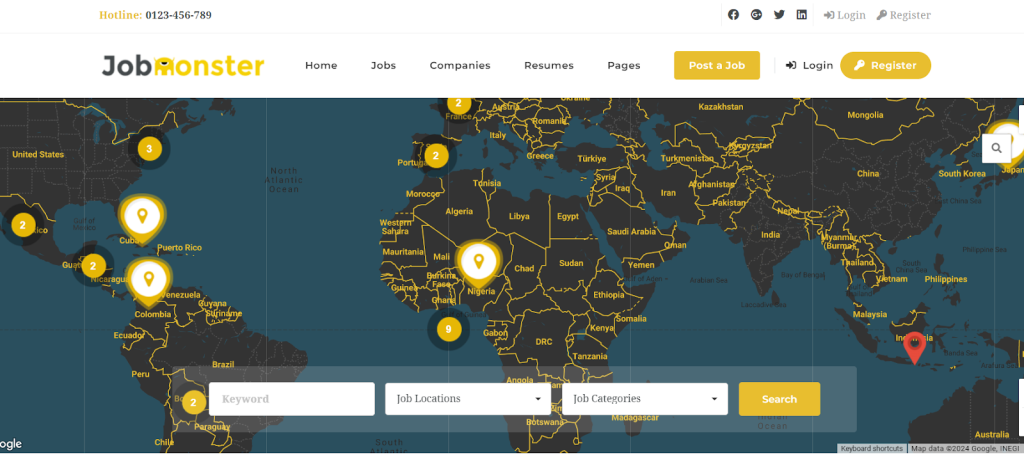Open the Twitter social icon
Screen dimensions: 1024x455
[x=779, y=15]
